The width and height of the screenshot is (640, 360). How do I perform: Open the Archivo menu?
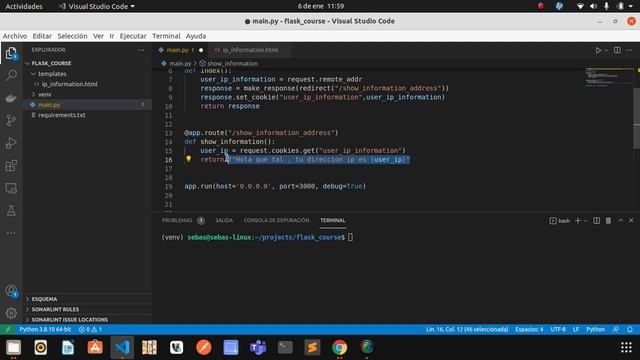15,36
